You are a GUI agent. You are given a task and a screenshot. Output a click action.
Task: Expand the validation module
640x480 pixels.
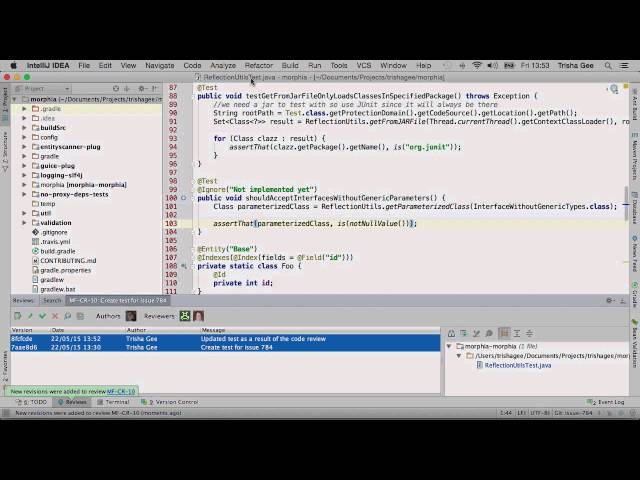pos(24,223)
